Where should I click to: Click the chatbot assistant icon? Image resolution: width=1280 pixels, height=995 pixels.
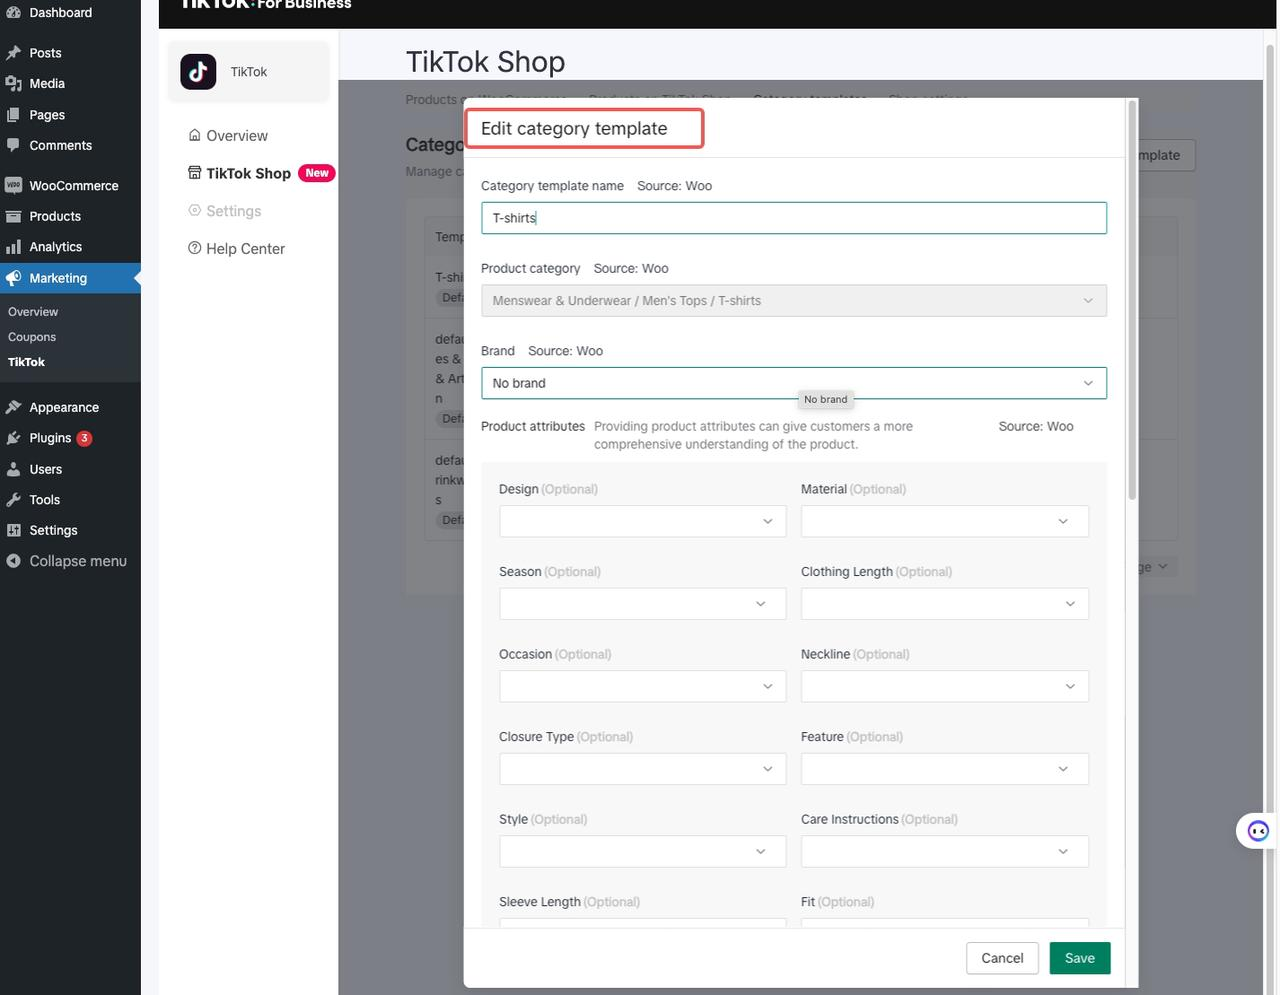[1257, 831]
